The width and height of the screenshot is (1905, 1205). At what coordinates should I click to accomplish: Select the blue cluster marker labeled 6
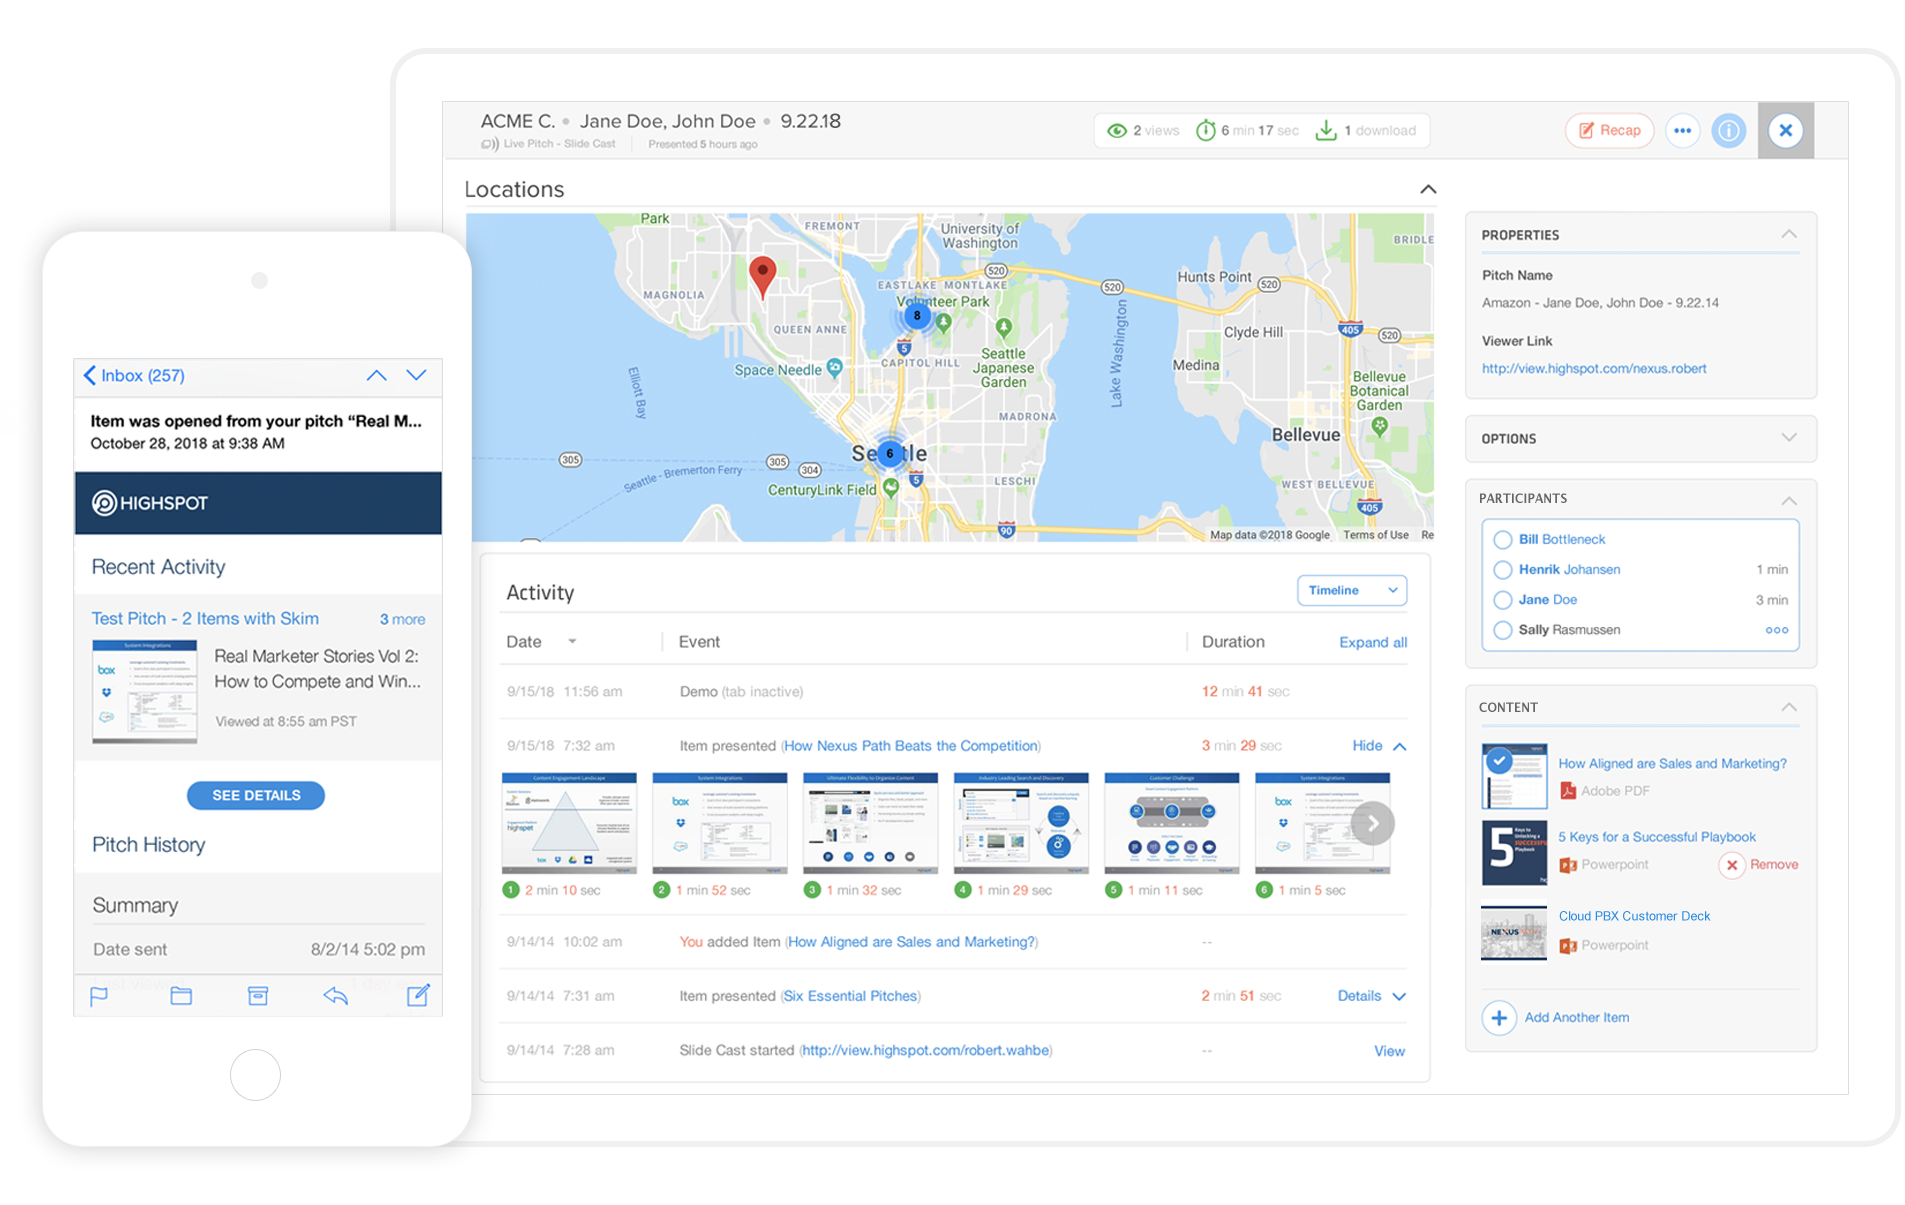click(x=889, y=453)
